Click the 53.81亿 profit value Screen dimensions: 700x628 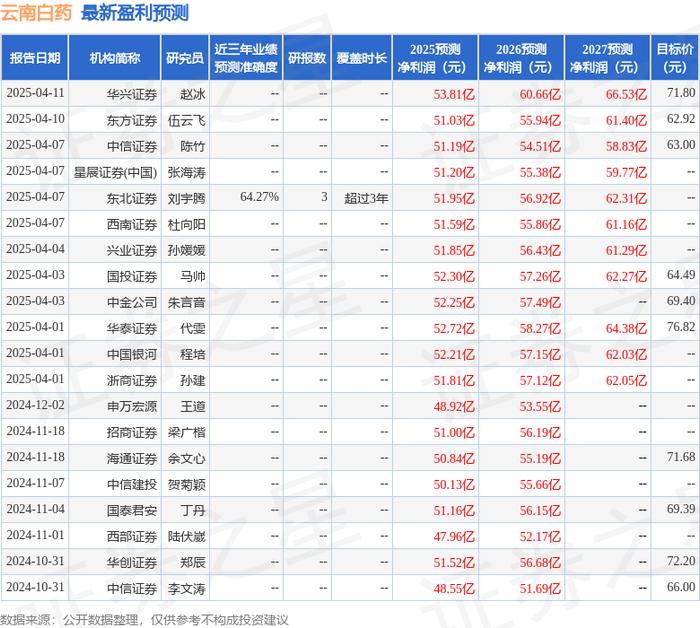[454, 94]
